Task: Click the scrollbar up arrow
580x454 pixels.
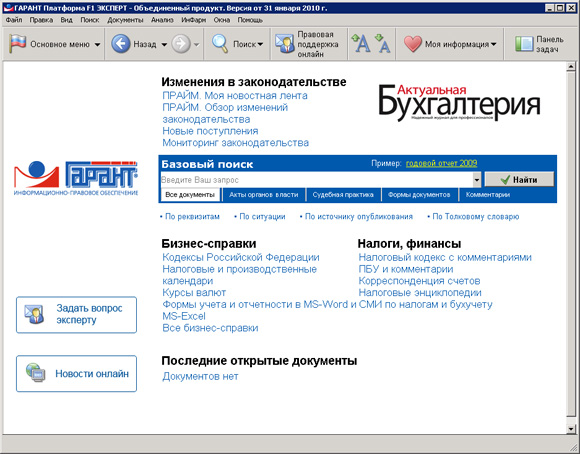Action: click(571, 67)
